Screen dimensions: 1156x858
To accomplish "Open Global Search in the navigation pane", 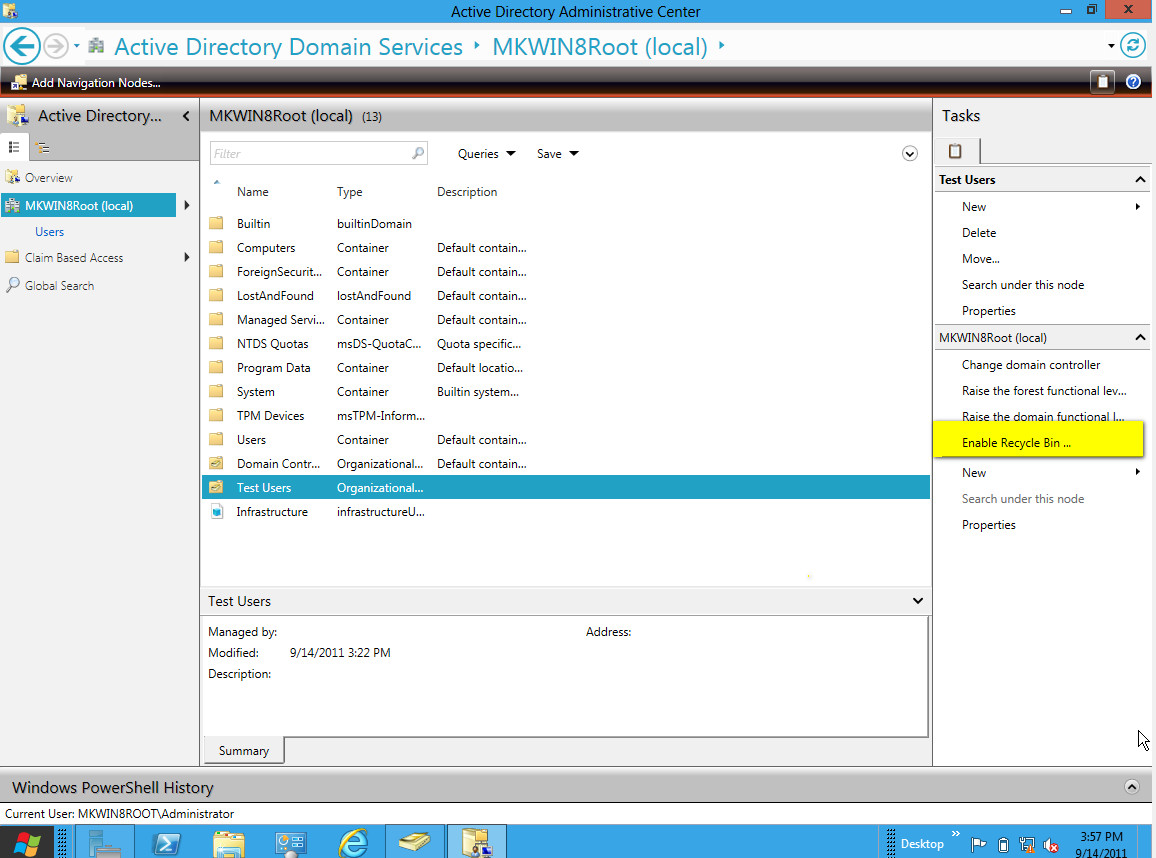I will [59, 285].
